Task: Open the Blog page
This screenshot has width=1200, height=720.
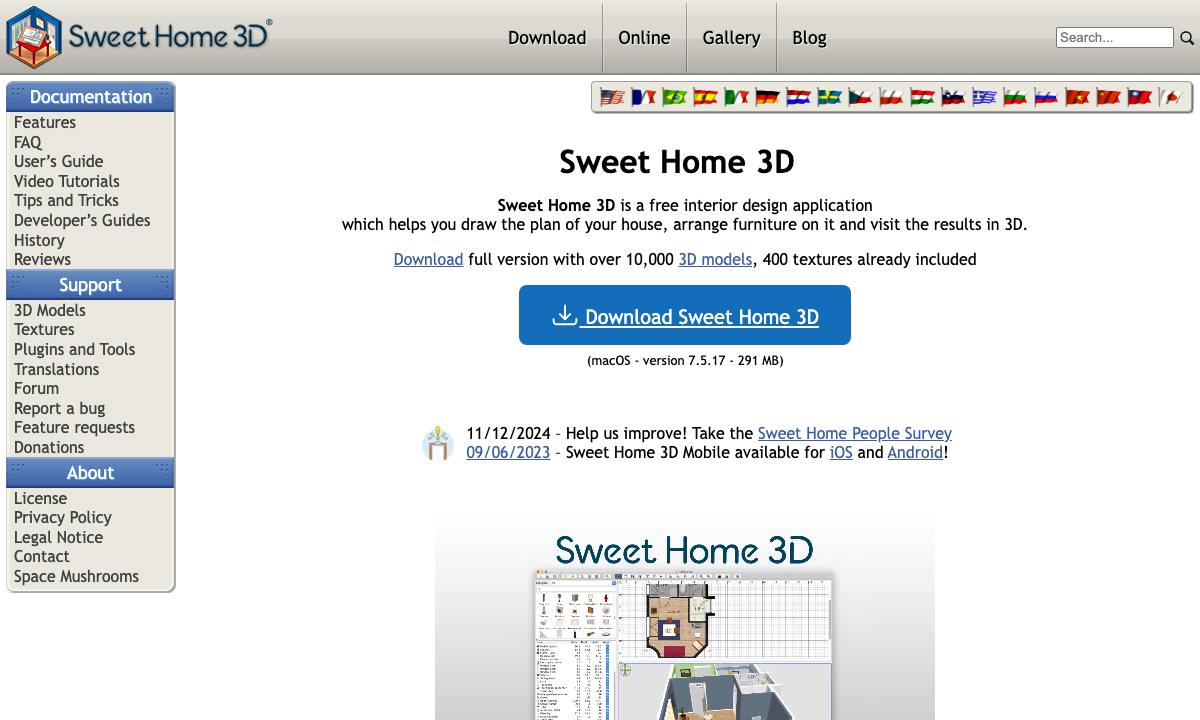Action: coord(809,37)
